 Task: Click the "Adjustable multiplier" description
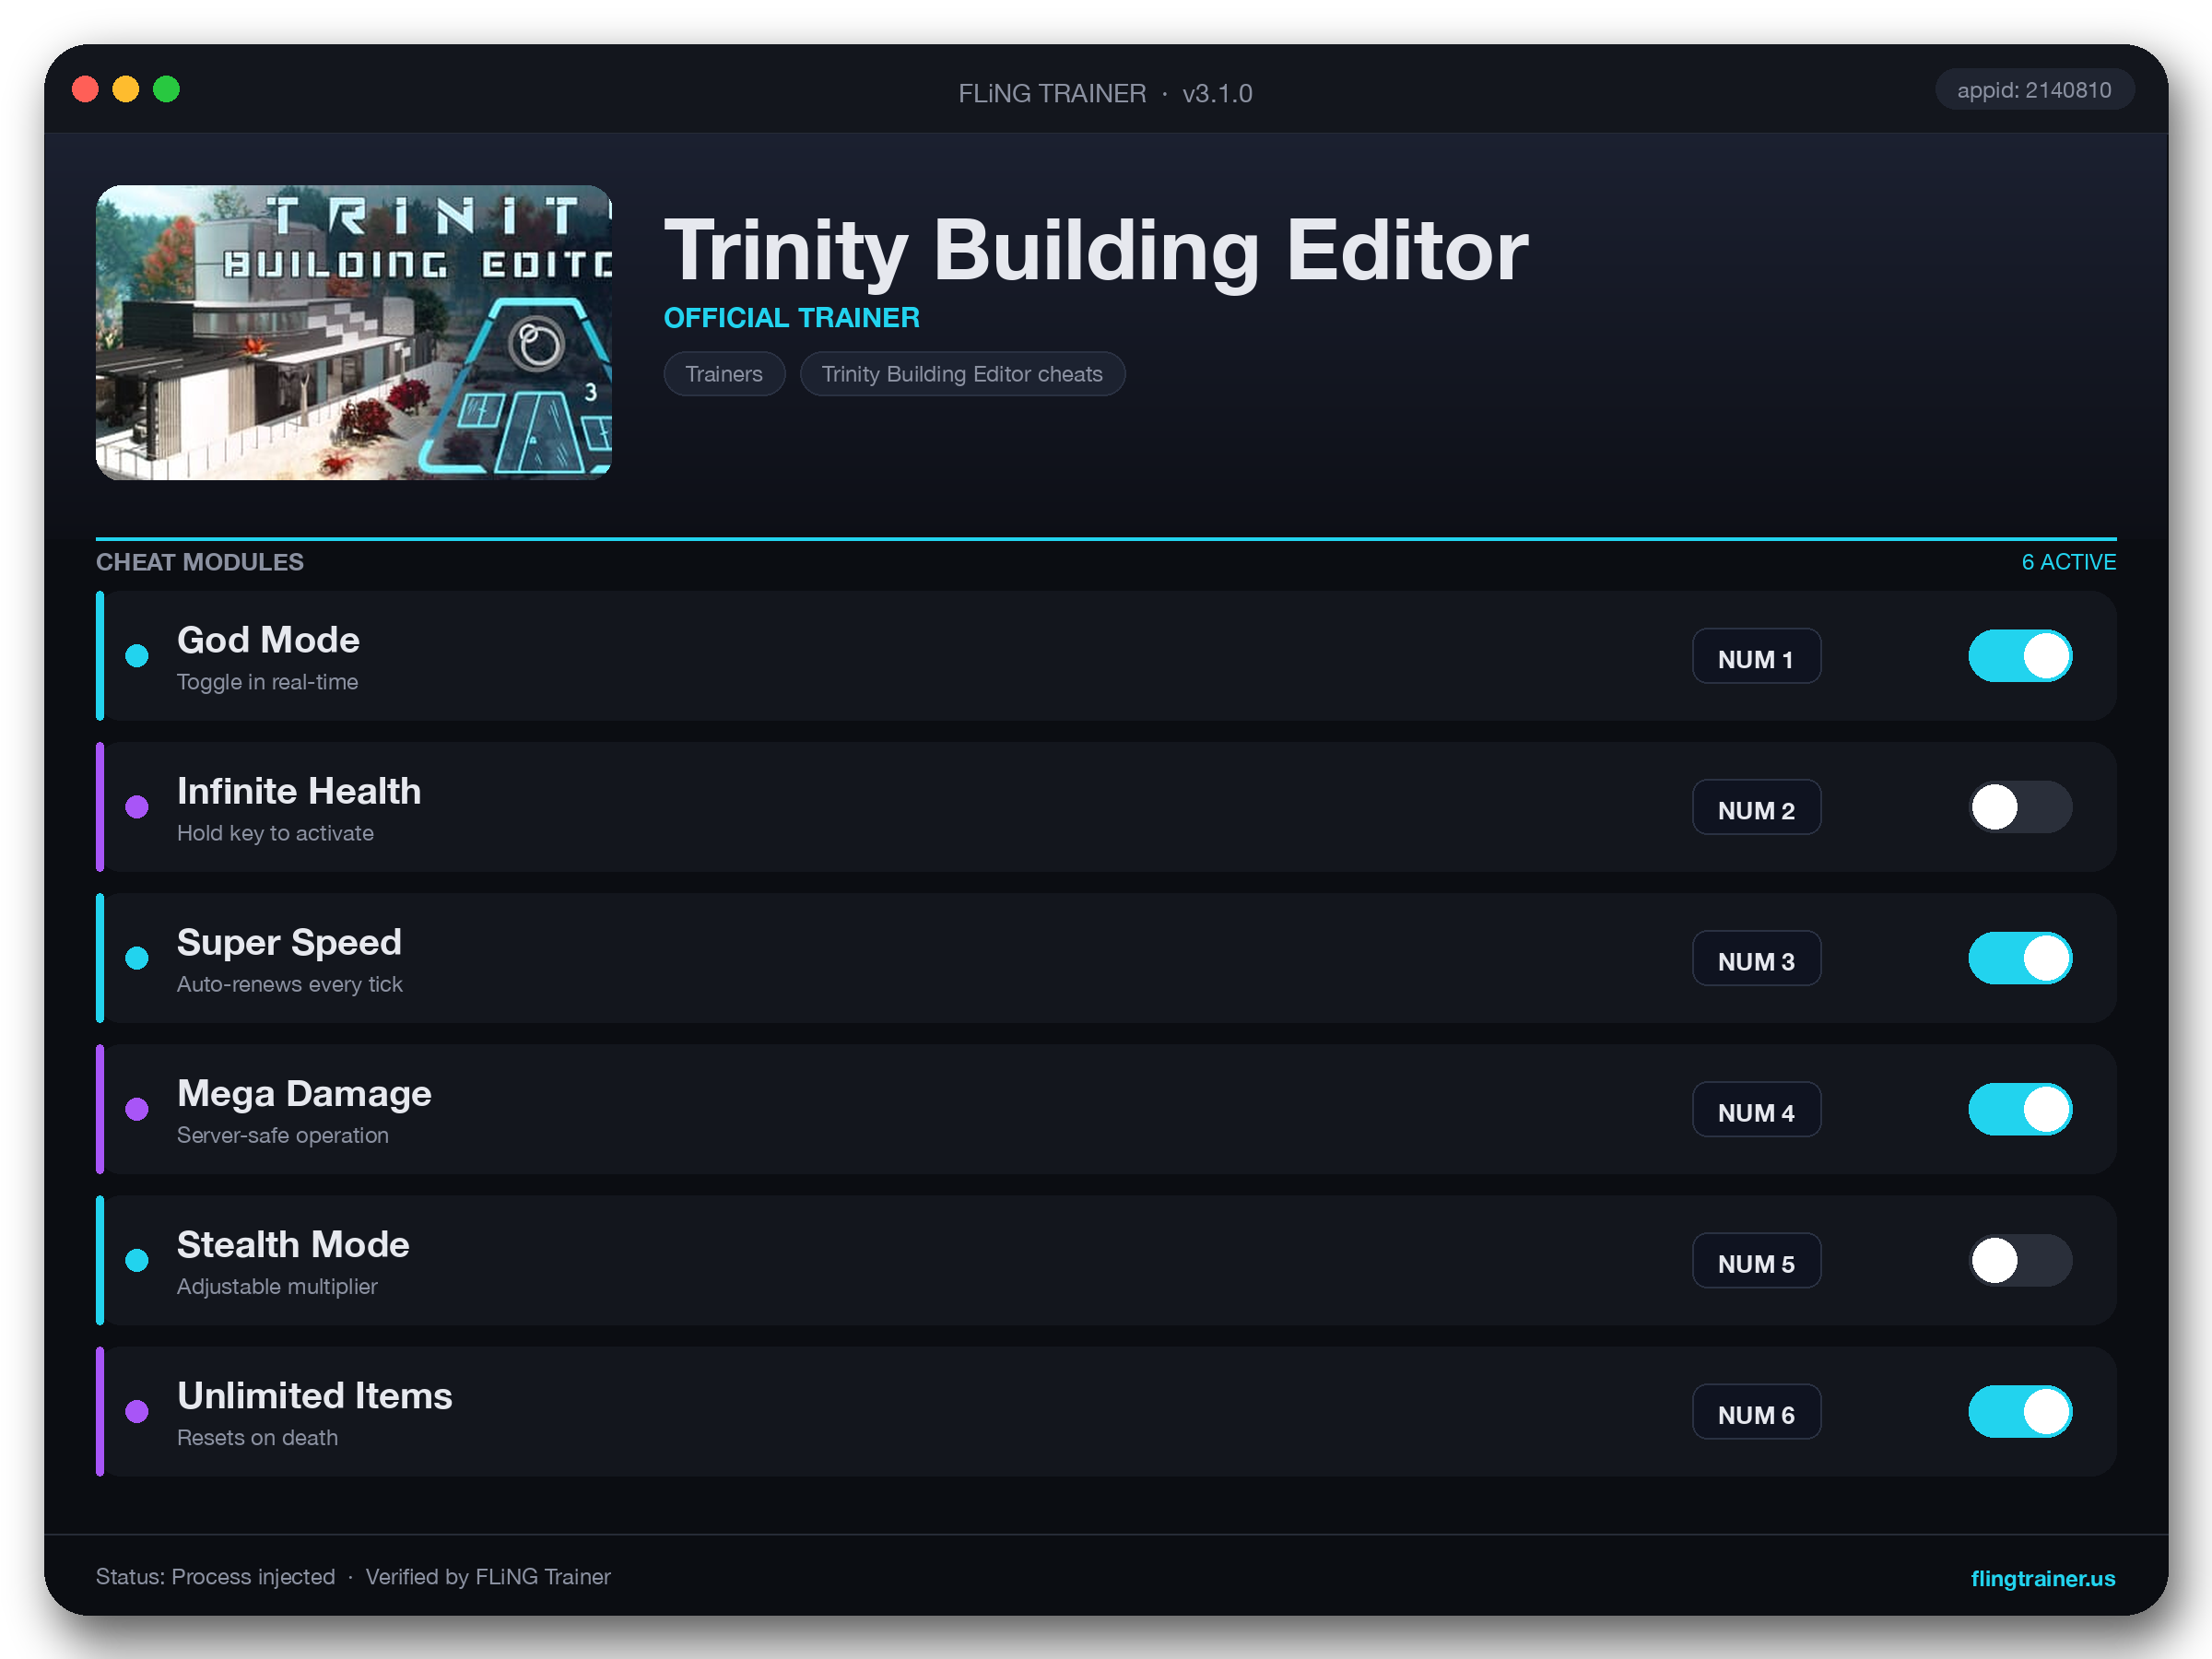[277, 1286]
